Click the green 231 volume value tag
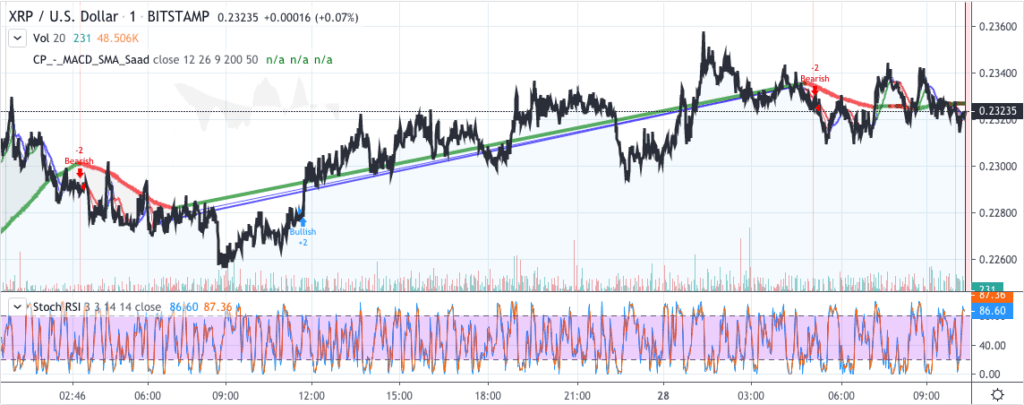This screenshot has width=1024, height=405. (987, 288)
